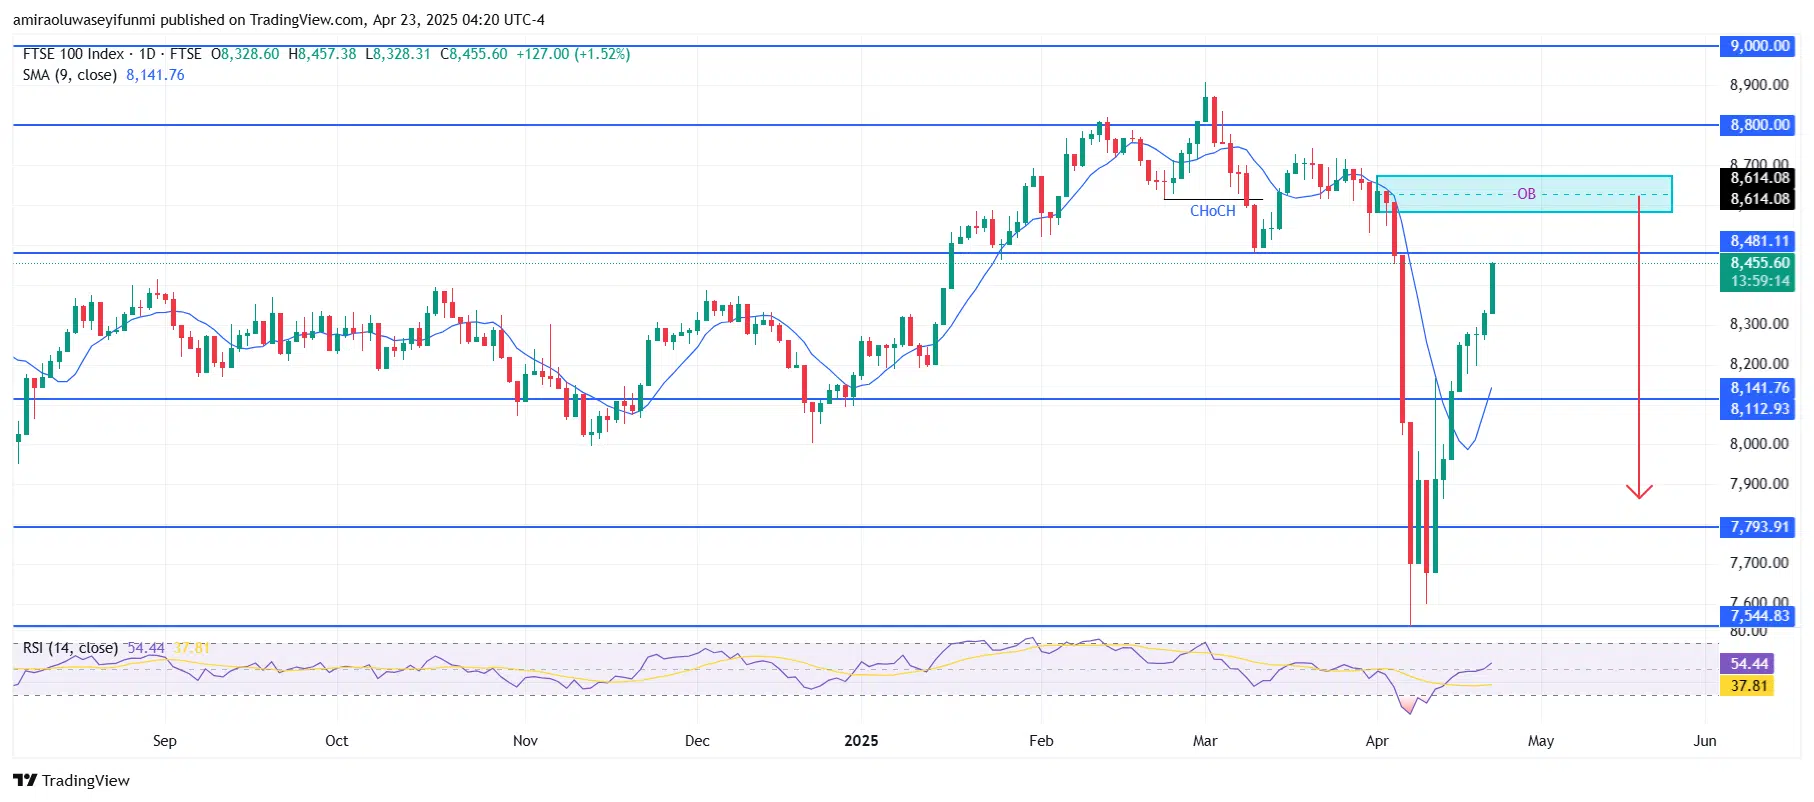Click the Mar label on time axis
Viewport: 1814px width, 802px height.
coord(1205,741)
